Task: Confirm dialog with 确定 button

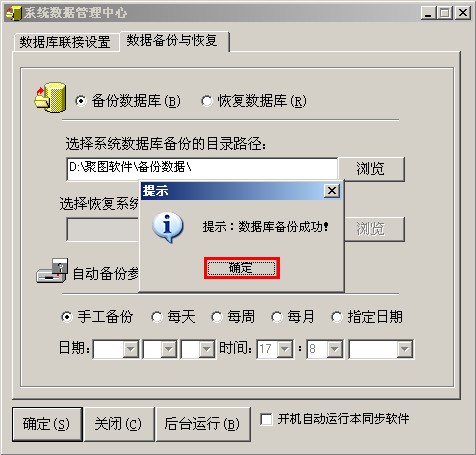Action: [242, 268]
